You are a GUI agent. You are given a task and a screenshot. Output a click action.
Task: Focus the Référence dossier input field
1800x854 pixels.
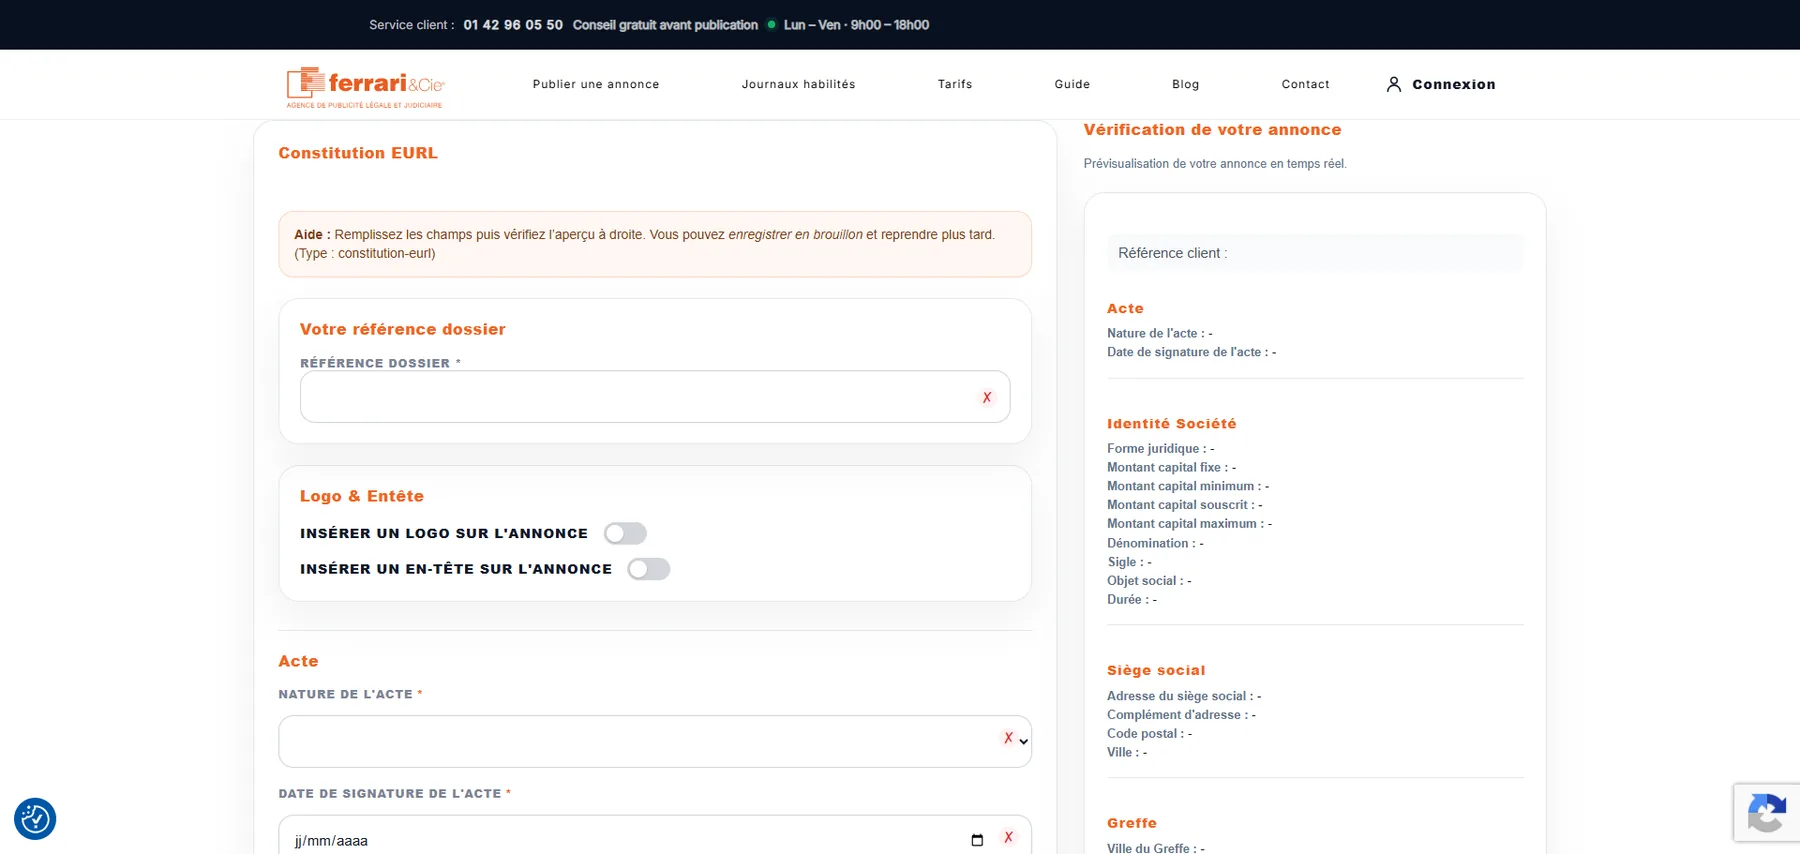[655, 397]
